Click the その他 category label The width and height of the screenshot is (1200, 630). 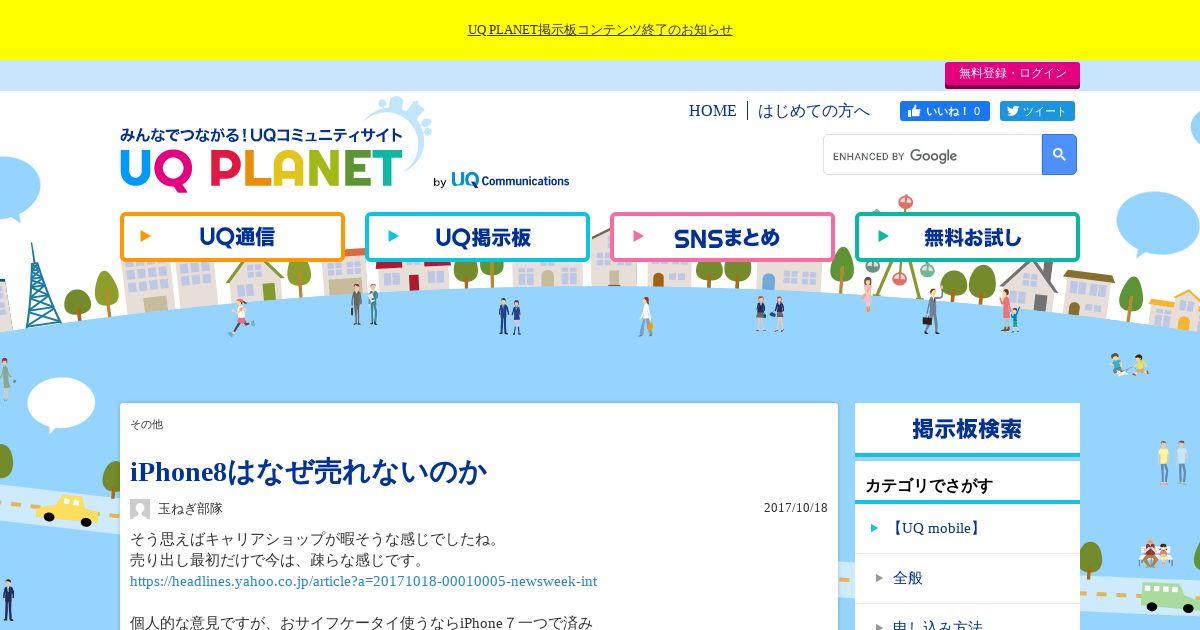click(x=146, y=424)
